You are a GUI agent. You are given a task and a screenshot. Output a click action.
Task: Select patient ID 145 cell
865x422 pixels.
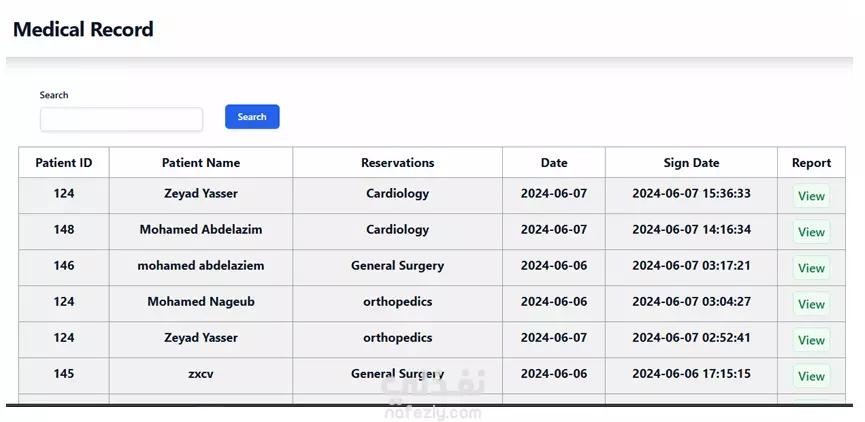pyautogui.click(x=64, y=373)
